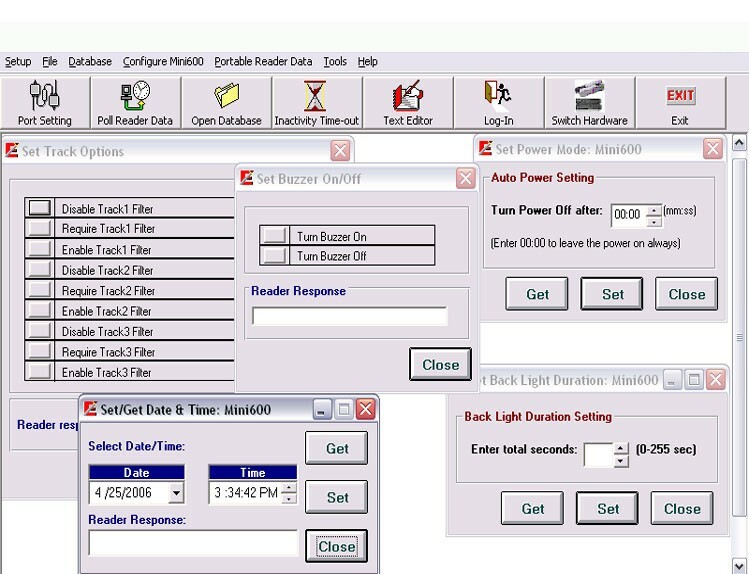The image size is (749, 574).
Task: Toggle Require Track1 Filter option
Action: [x=40, y=228]
